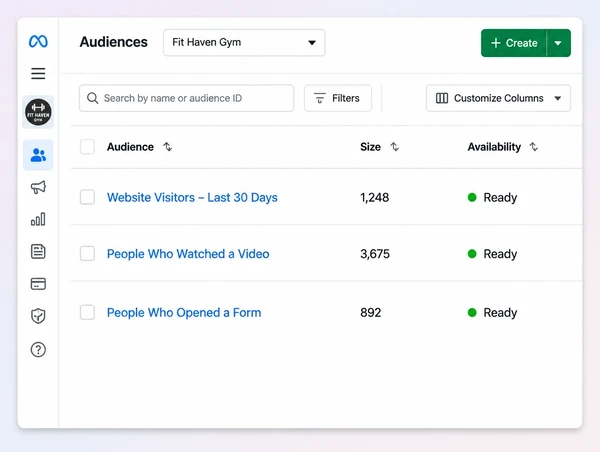Expand the Create button dropdown arrow
The image size is (600, 452).
pyautogui.click(x=558, y=43)
